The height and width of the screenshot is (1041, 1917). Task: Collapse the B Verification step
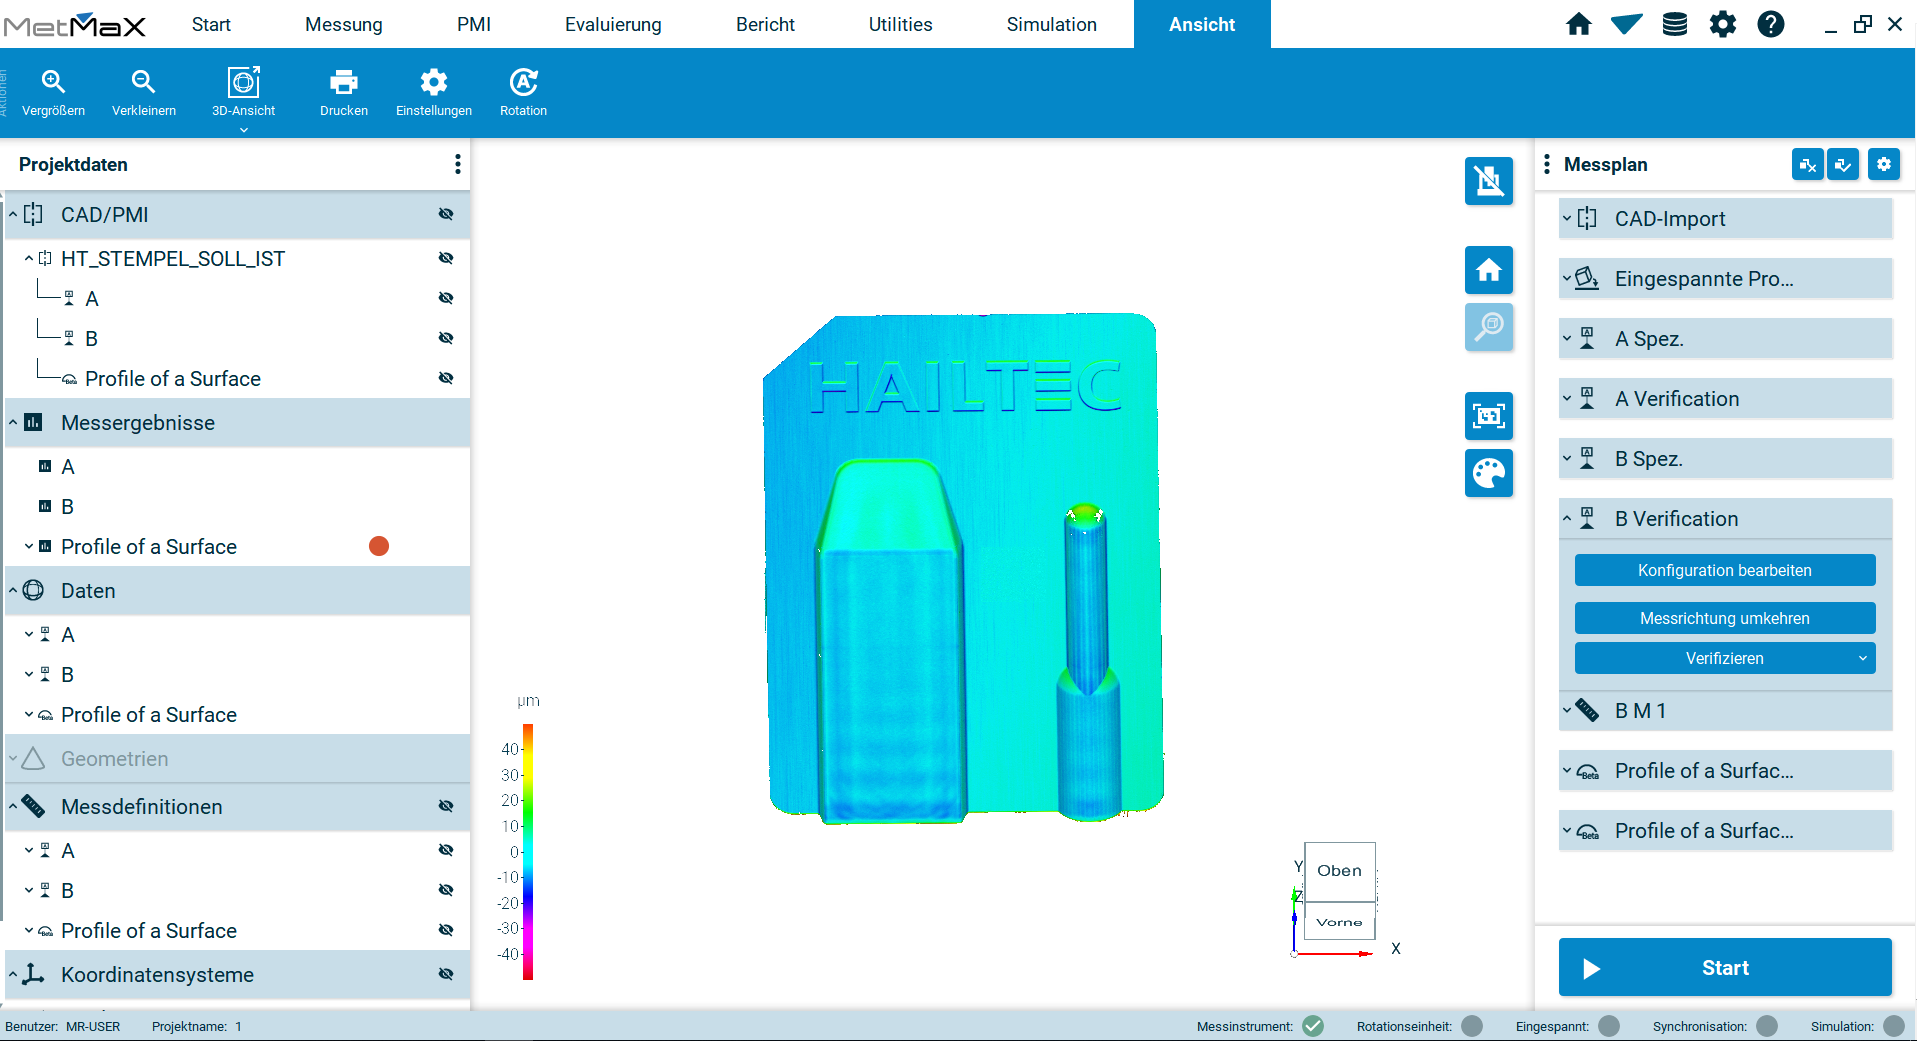coord(1567,518)
